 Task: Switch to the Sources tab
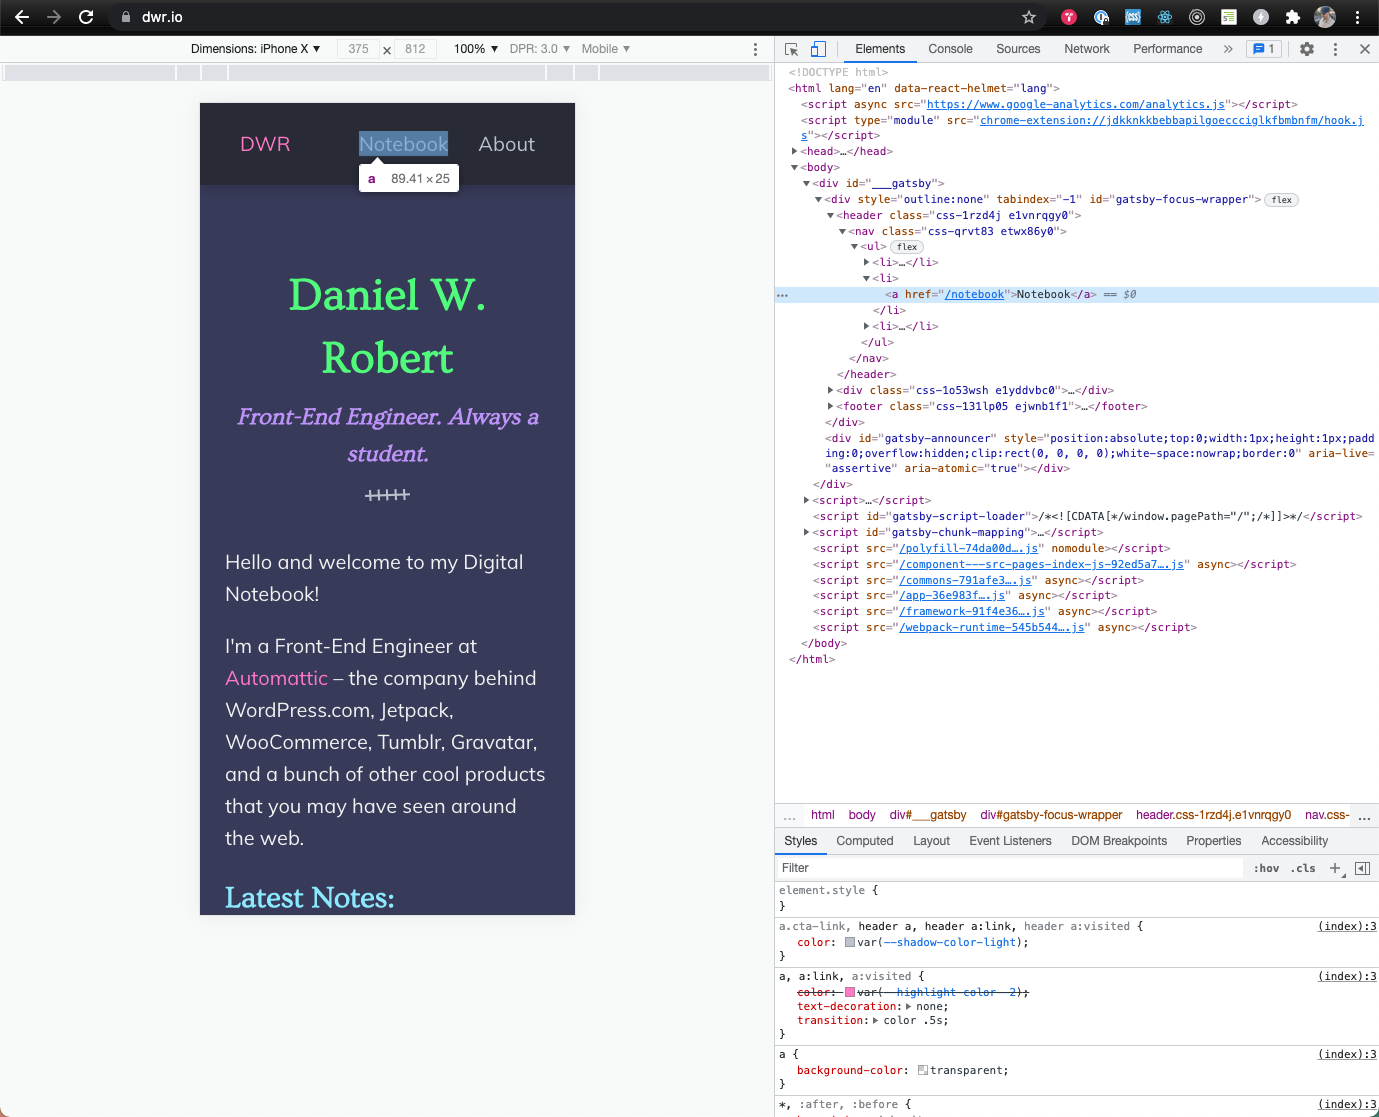tap(1018, 49)
